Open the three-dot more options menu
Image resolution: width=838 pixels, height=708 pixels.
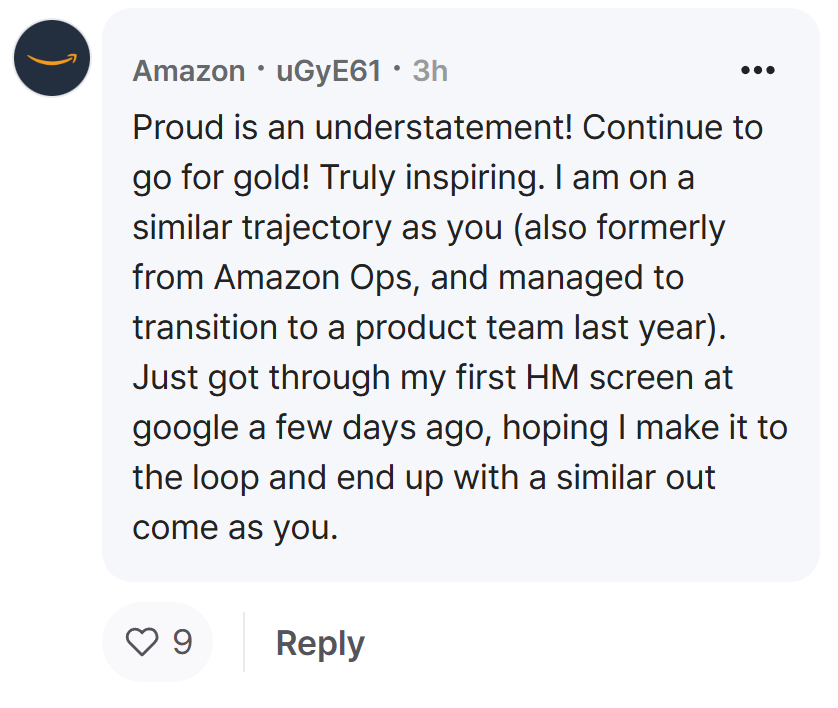tap(757, 70)
